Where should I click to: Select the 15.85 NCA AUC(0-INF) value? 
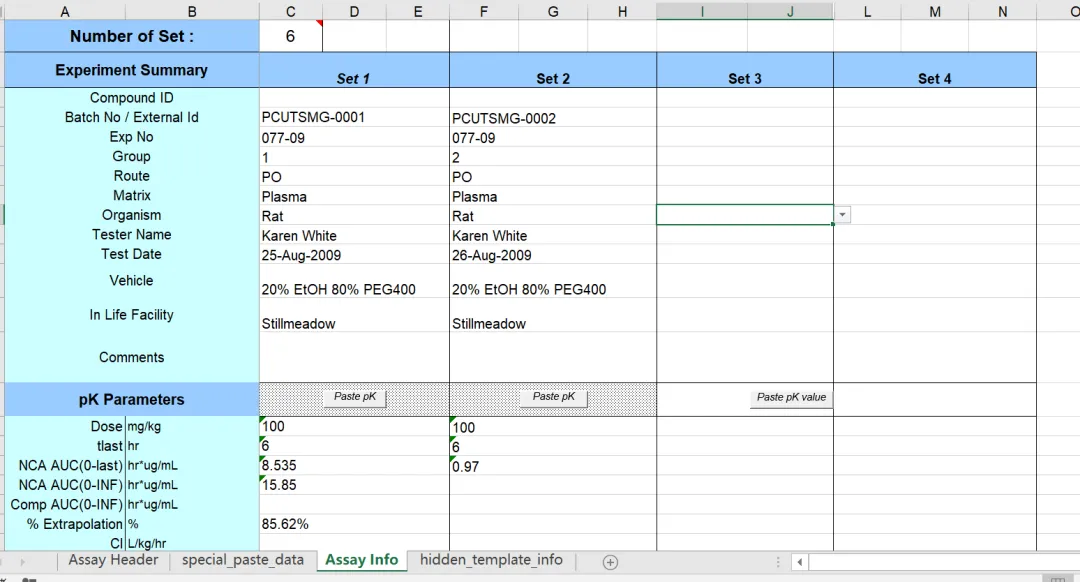354,485
